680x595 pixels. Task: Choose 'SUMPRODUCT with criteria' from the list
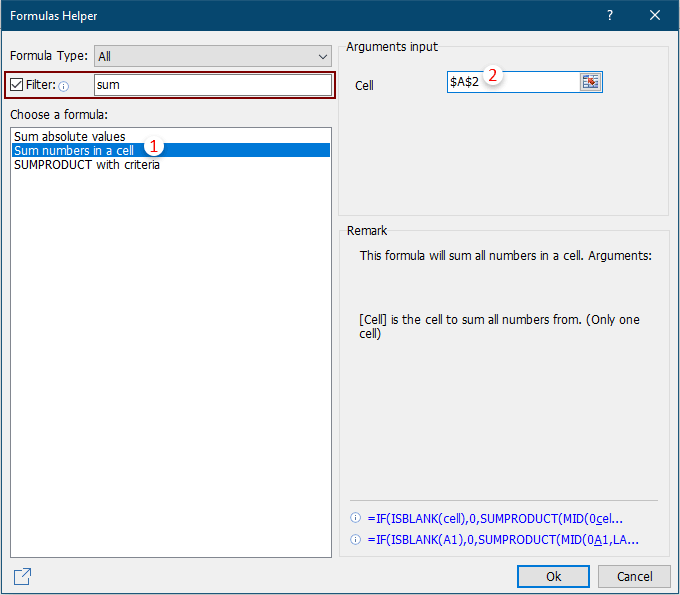tap(87, 164)
